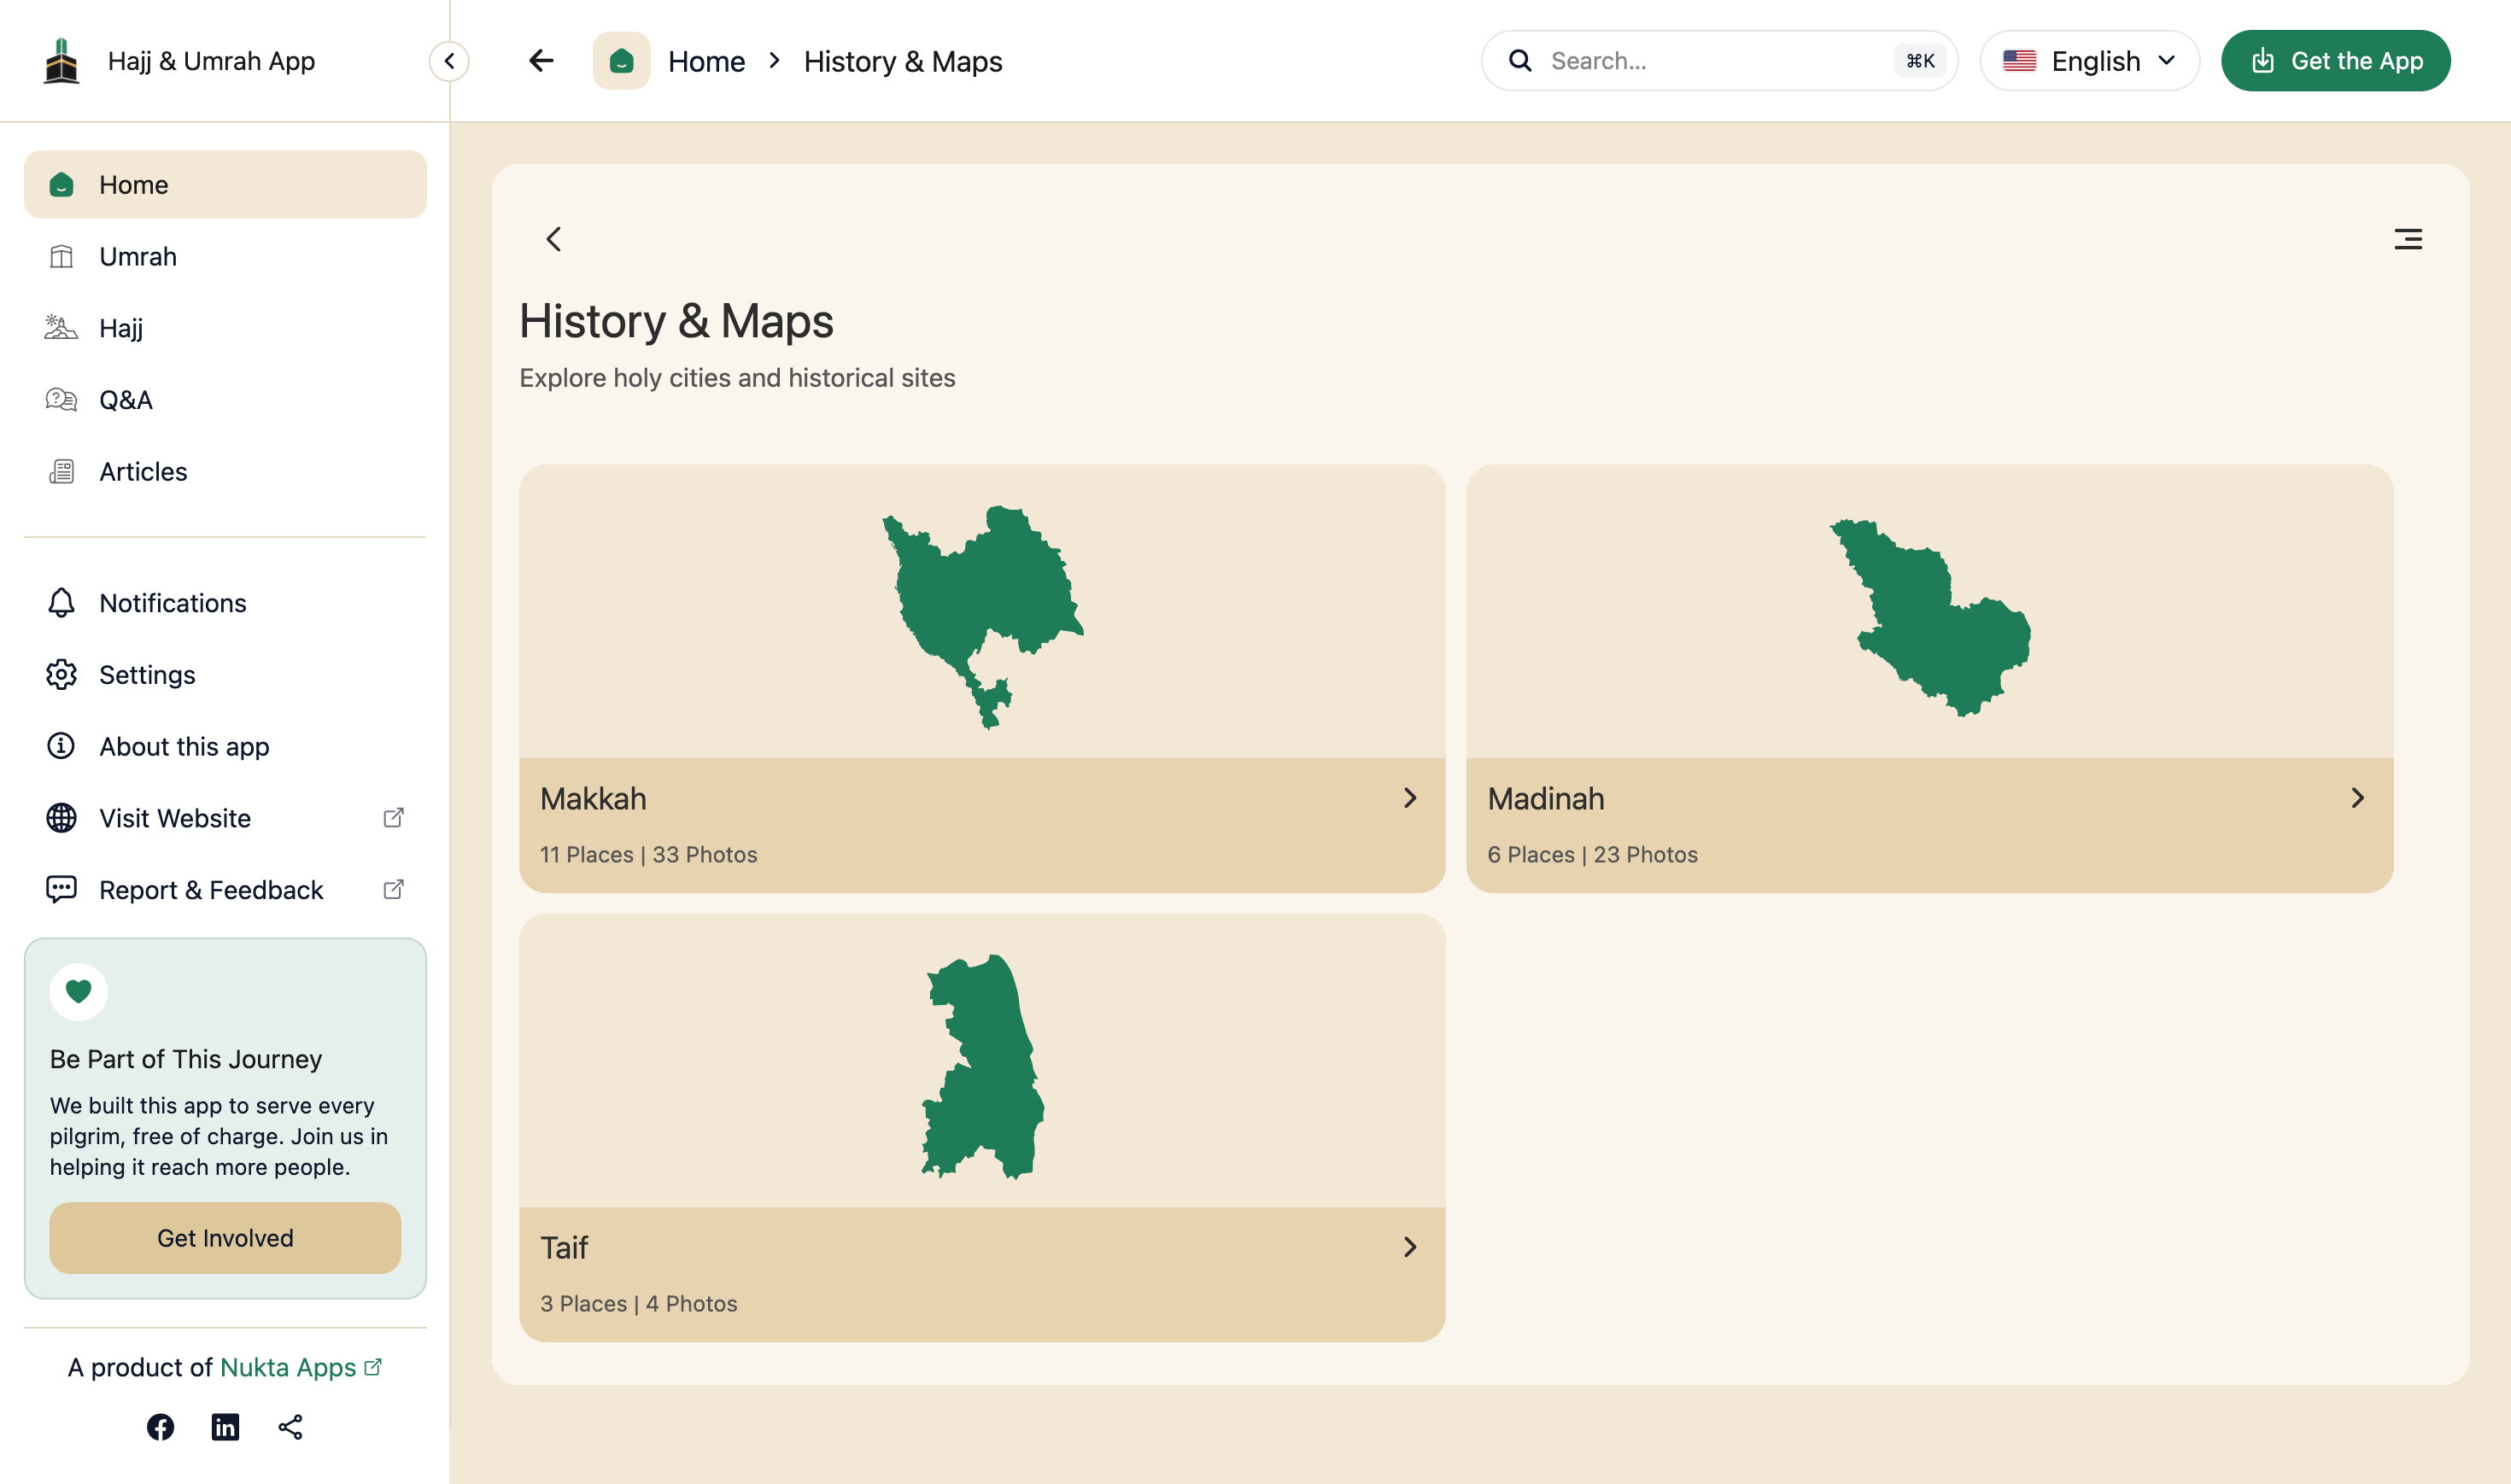Click the About this app info icon
This screenshot has width=2511, height=1484.
tap(61, 746)
